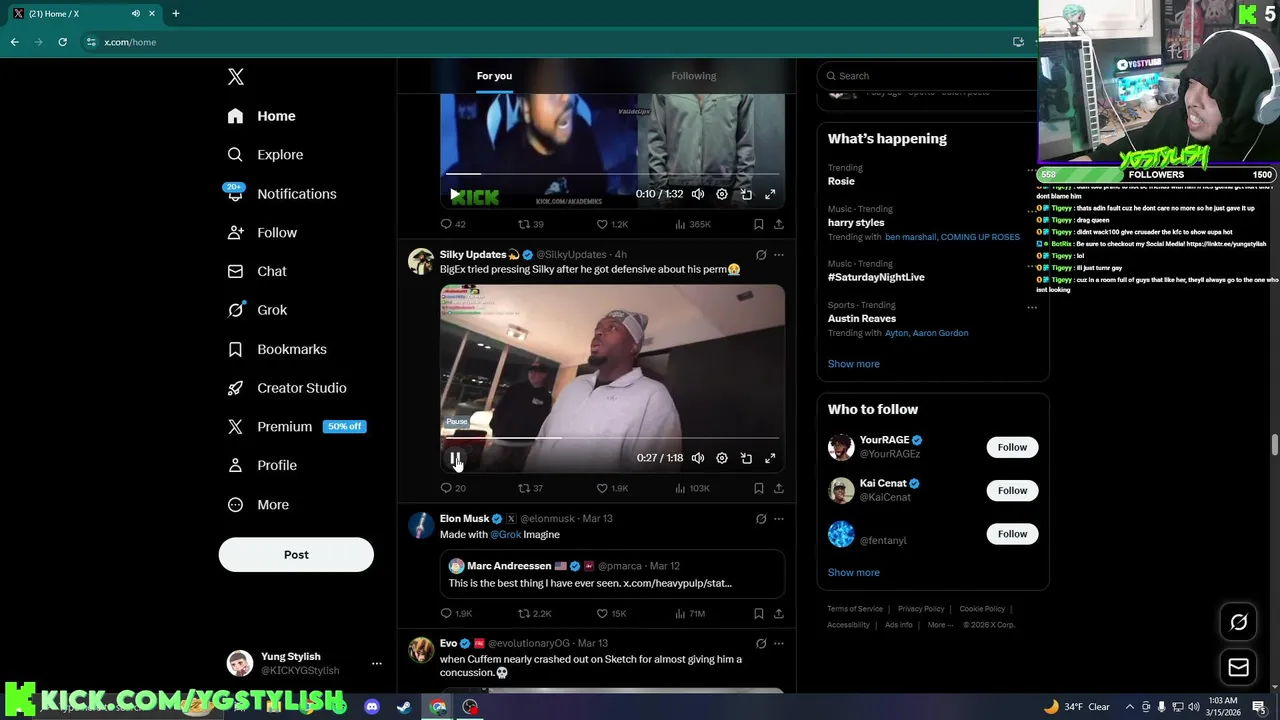Open floating Grok button
1280x720 pixels.
point(1238,622)
